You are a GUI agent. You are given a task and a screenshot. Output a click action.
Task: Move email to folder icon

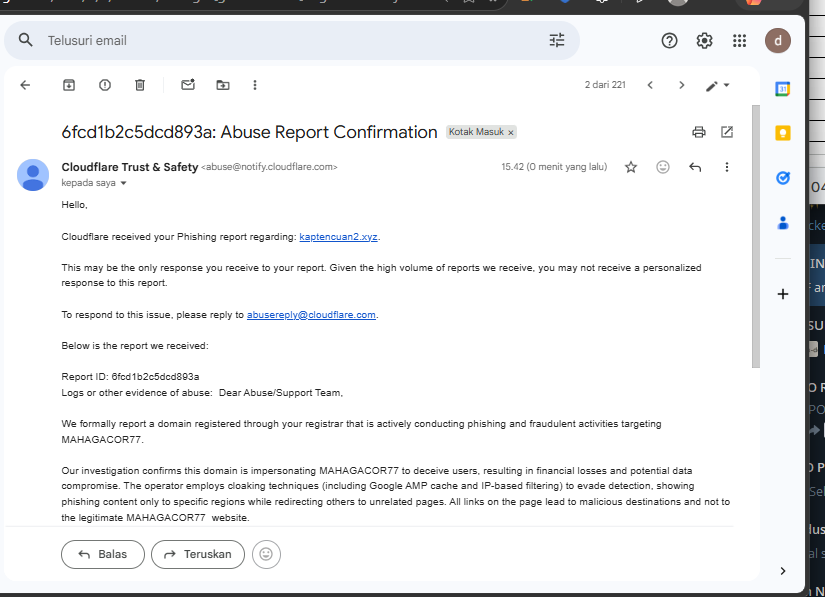tap(223, 85)
